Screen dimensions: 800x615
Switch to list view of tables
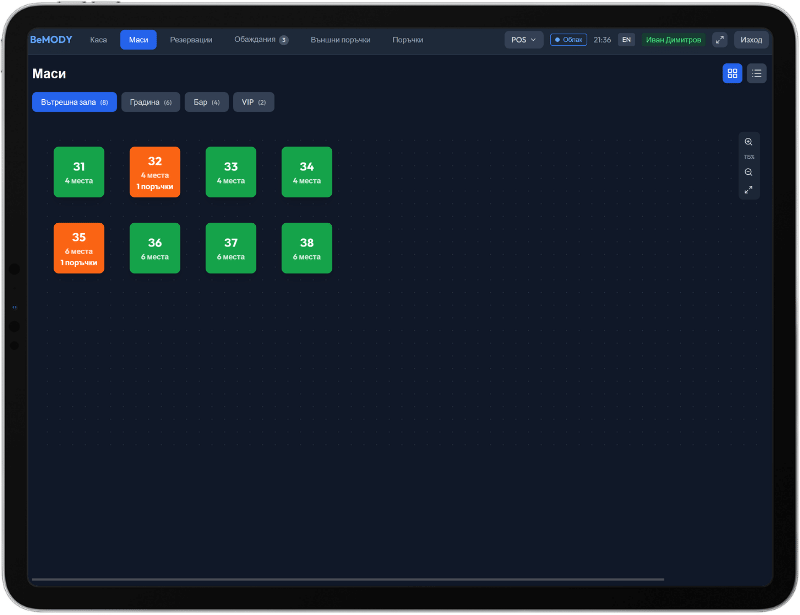point(757,73)
